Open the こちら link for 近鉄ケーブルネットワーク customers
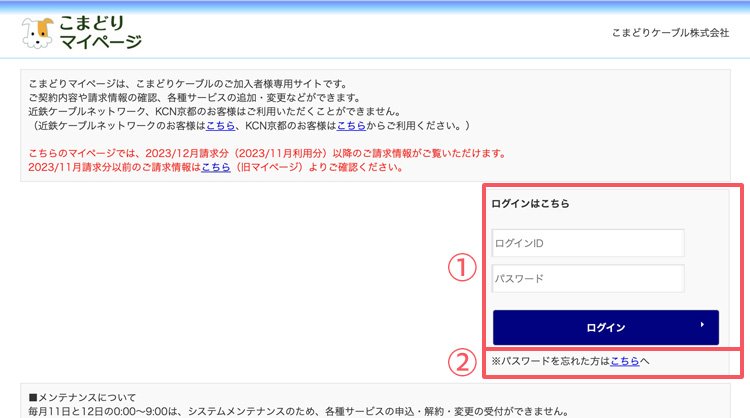Viewport: 750px width, 418px height. pyautogui.click(x=221, y=126)
